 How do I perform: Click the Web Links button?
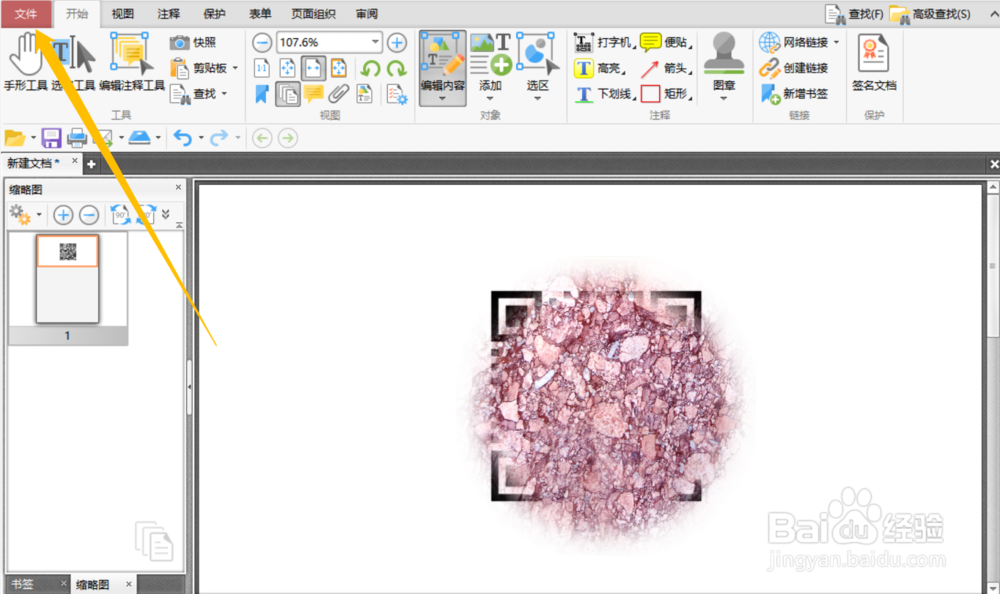(x=794, y=43)
